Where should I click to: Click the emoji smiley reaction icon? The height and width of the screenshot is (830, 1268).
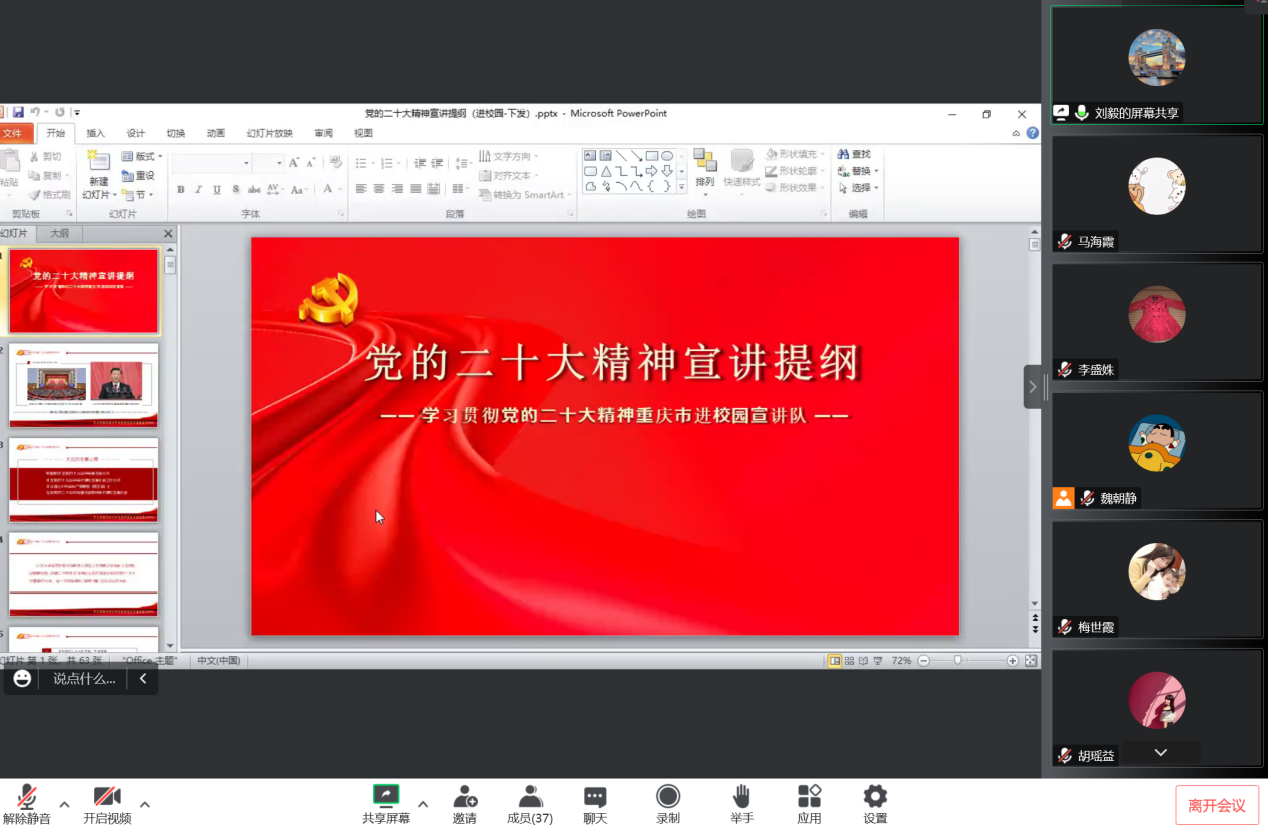coord(22,678)
